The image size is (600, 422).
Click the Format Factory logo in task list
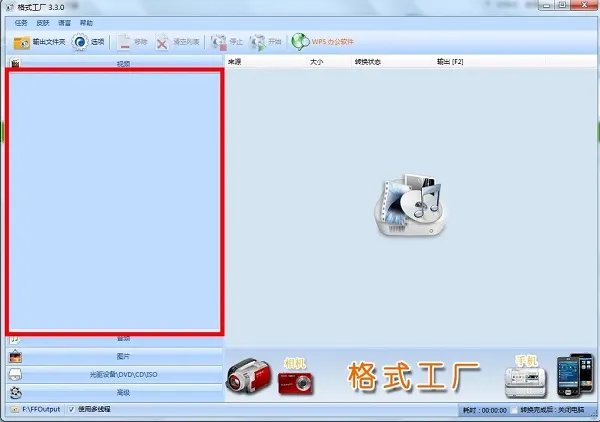[410, 205]
